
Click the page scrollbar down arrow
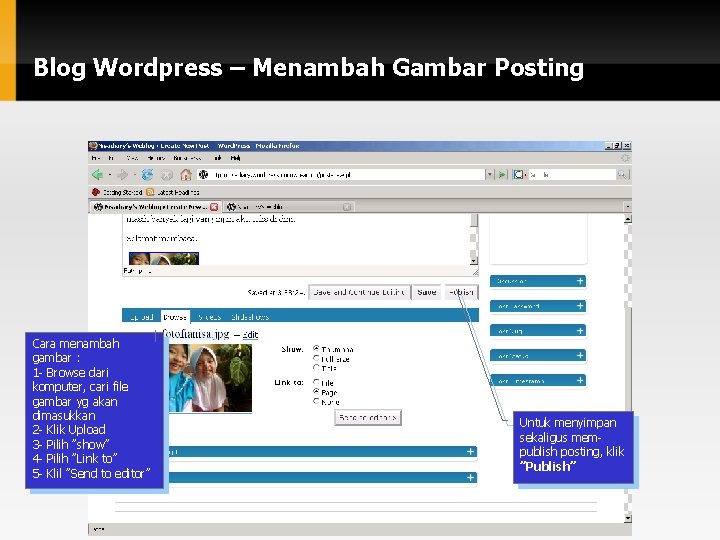click(628, 518)
